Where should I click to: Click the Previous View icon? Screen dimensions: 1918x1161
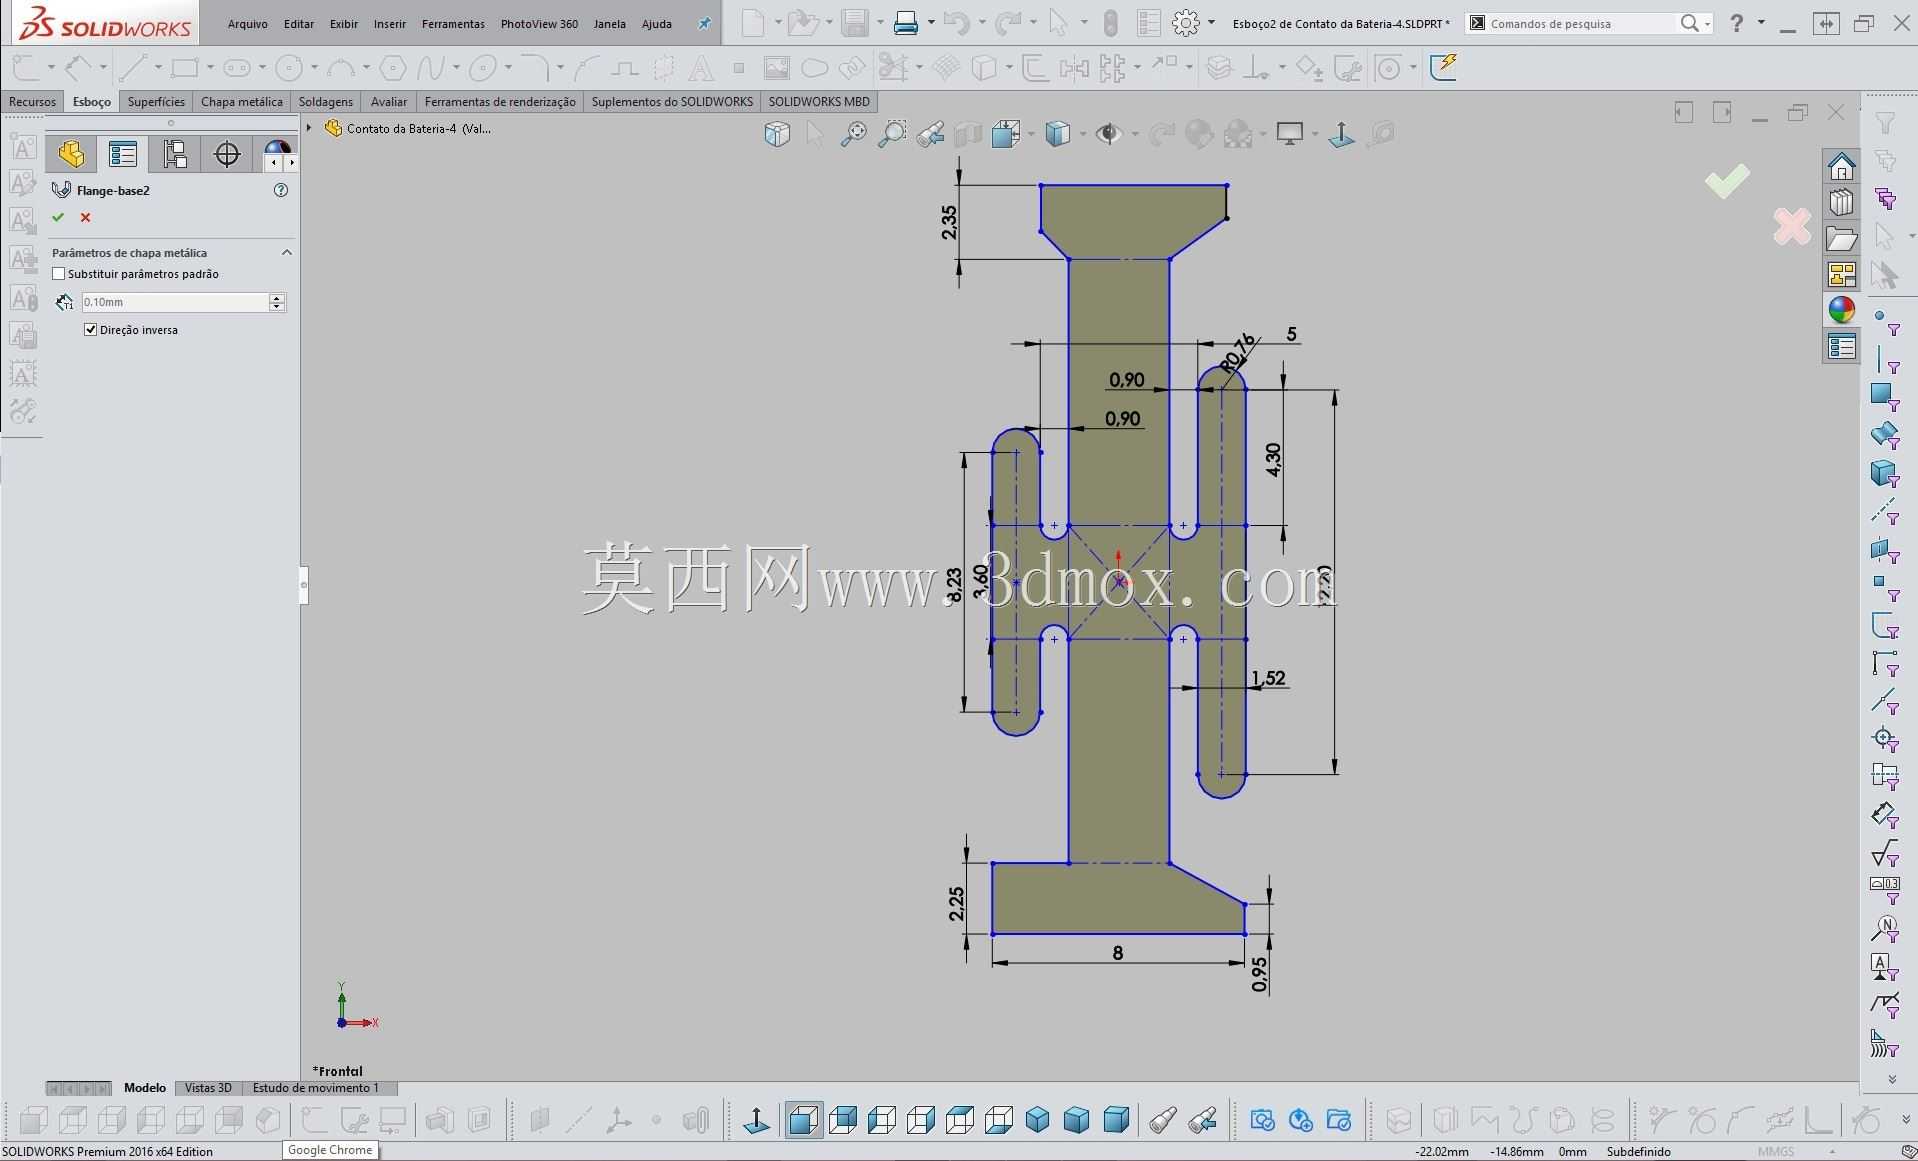click(x=929, y=133)
